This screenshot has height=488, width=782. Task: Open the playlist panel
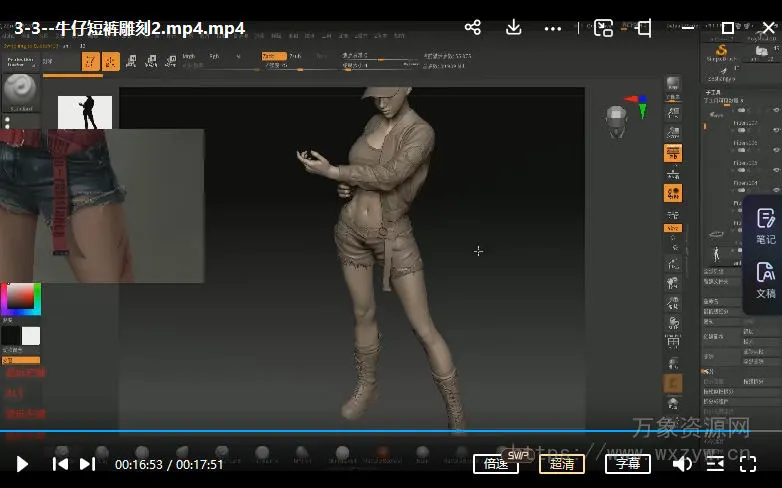coord(715,464)
